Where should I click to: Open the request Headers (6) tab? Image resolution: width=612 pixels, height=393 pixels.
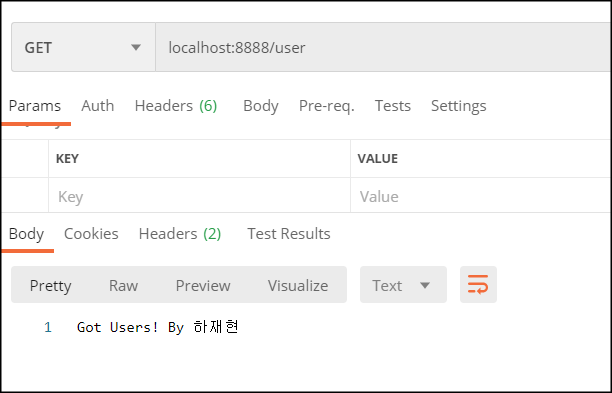pyautogui.click(x=176, y=106)
